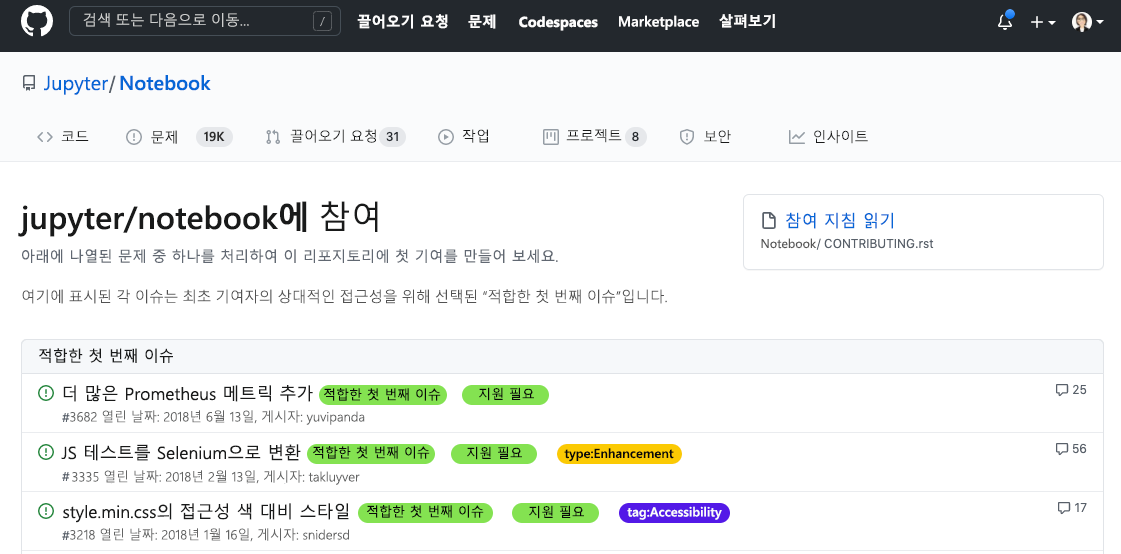This screenshot has height=554, width=1121.
Task: Open issue JS 테스트를 Selenium으로 변환
Action: pos(182,452)
